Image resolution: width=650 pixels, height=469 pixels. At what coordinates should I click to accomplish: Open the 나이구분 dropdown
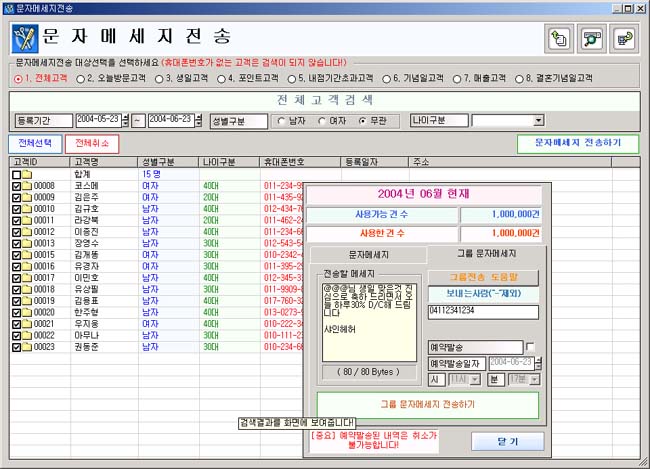(538, 121)
